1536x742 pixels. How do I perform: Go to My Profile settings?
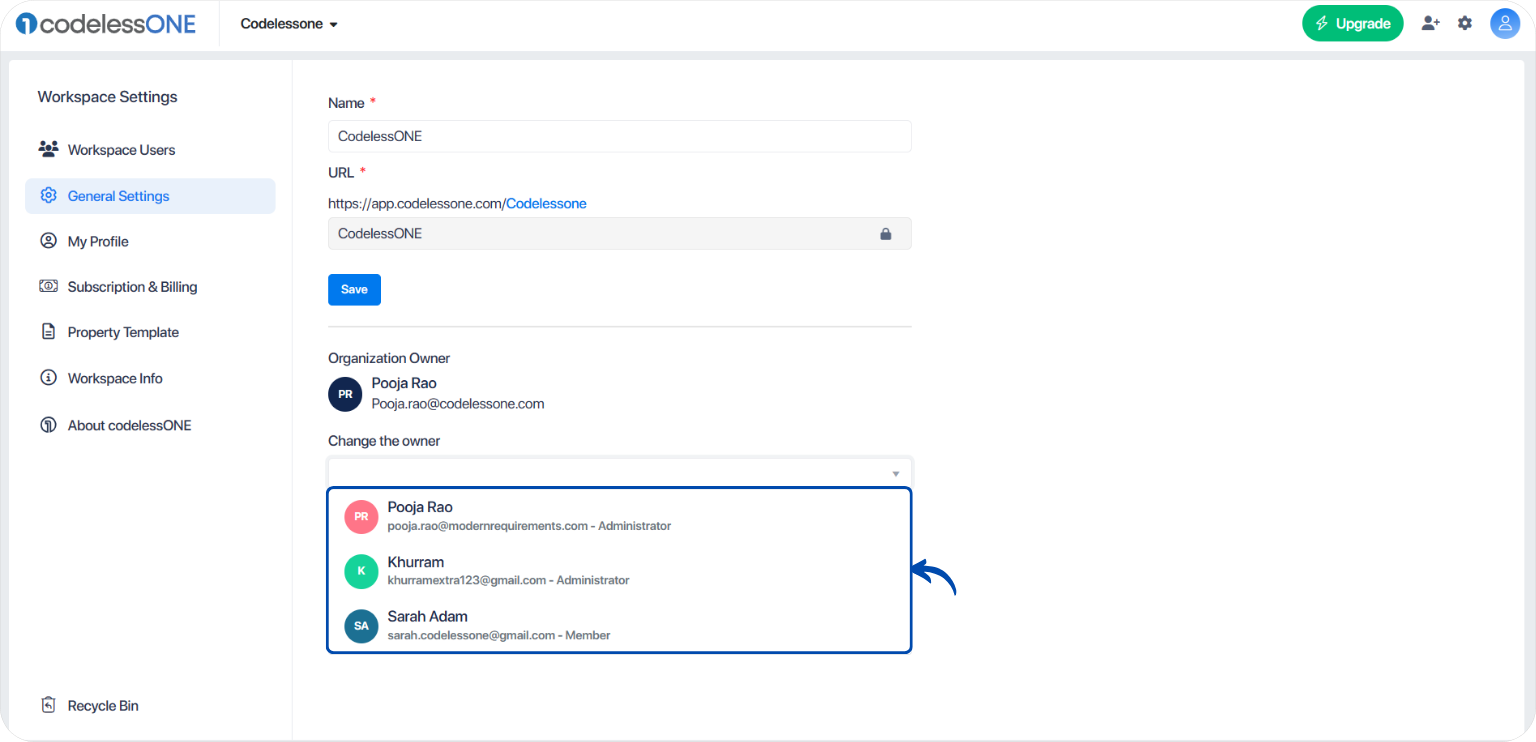point(150,241)
